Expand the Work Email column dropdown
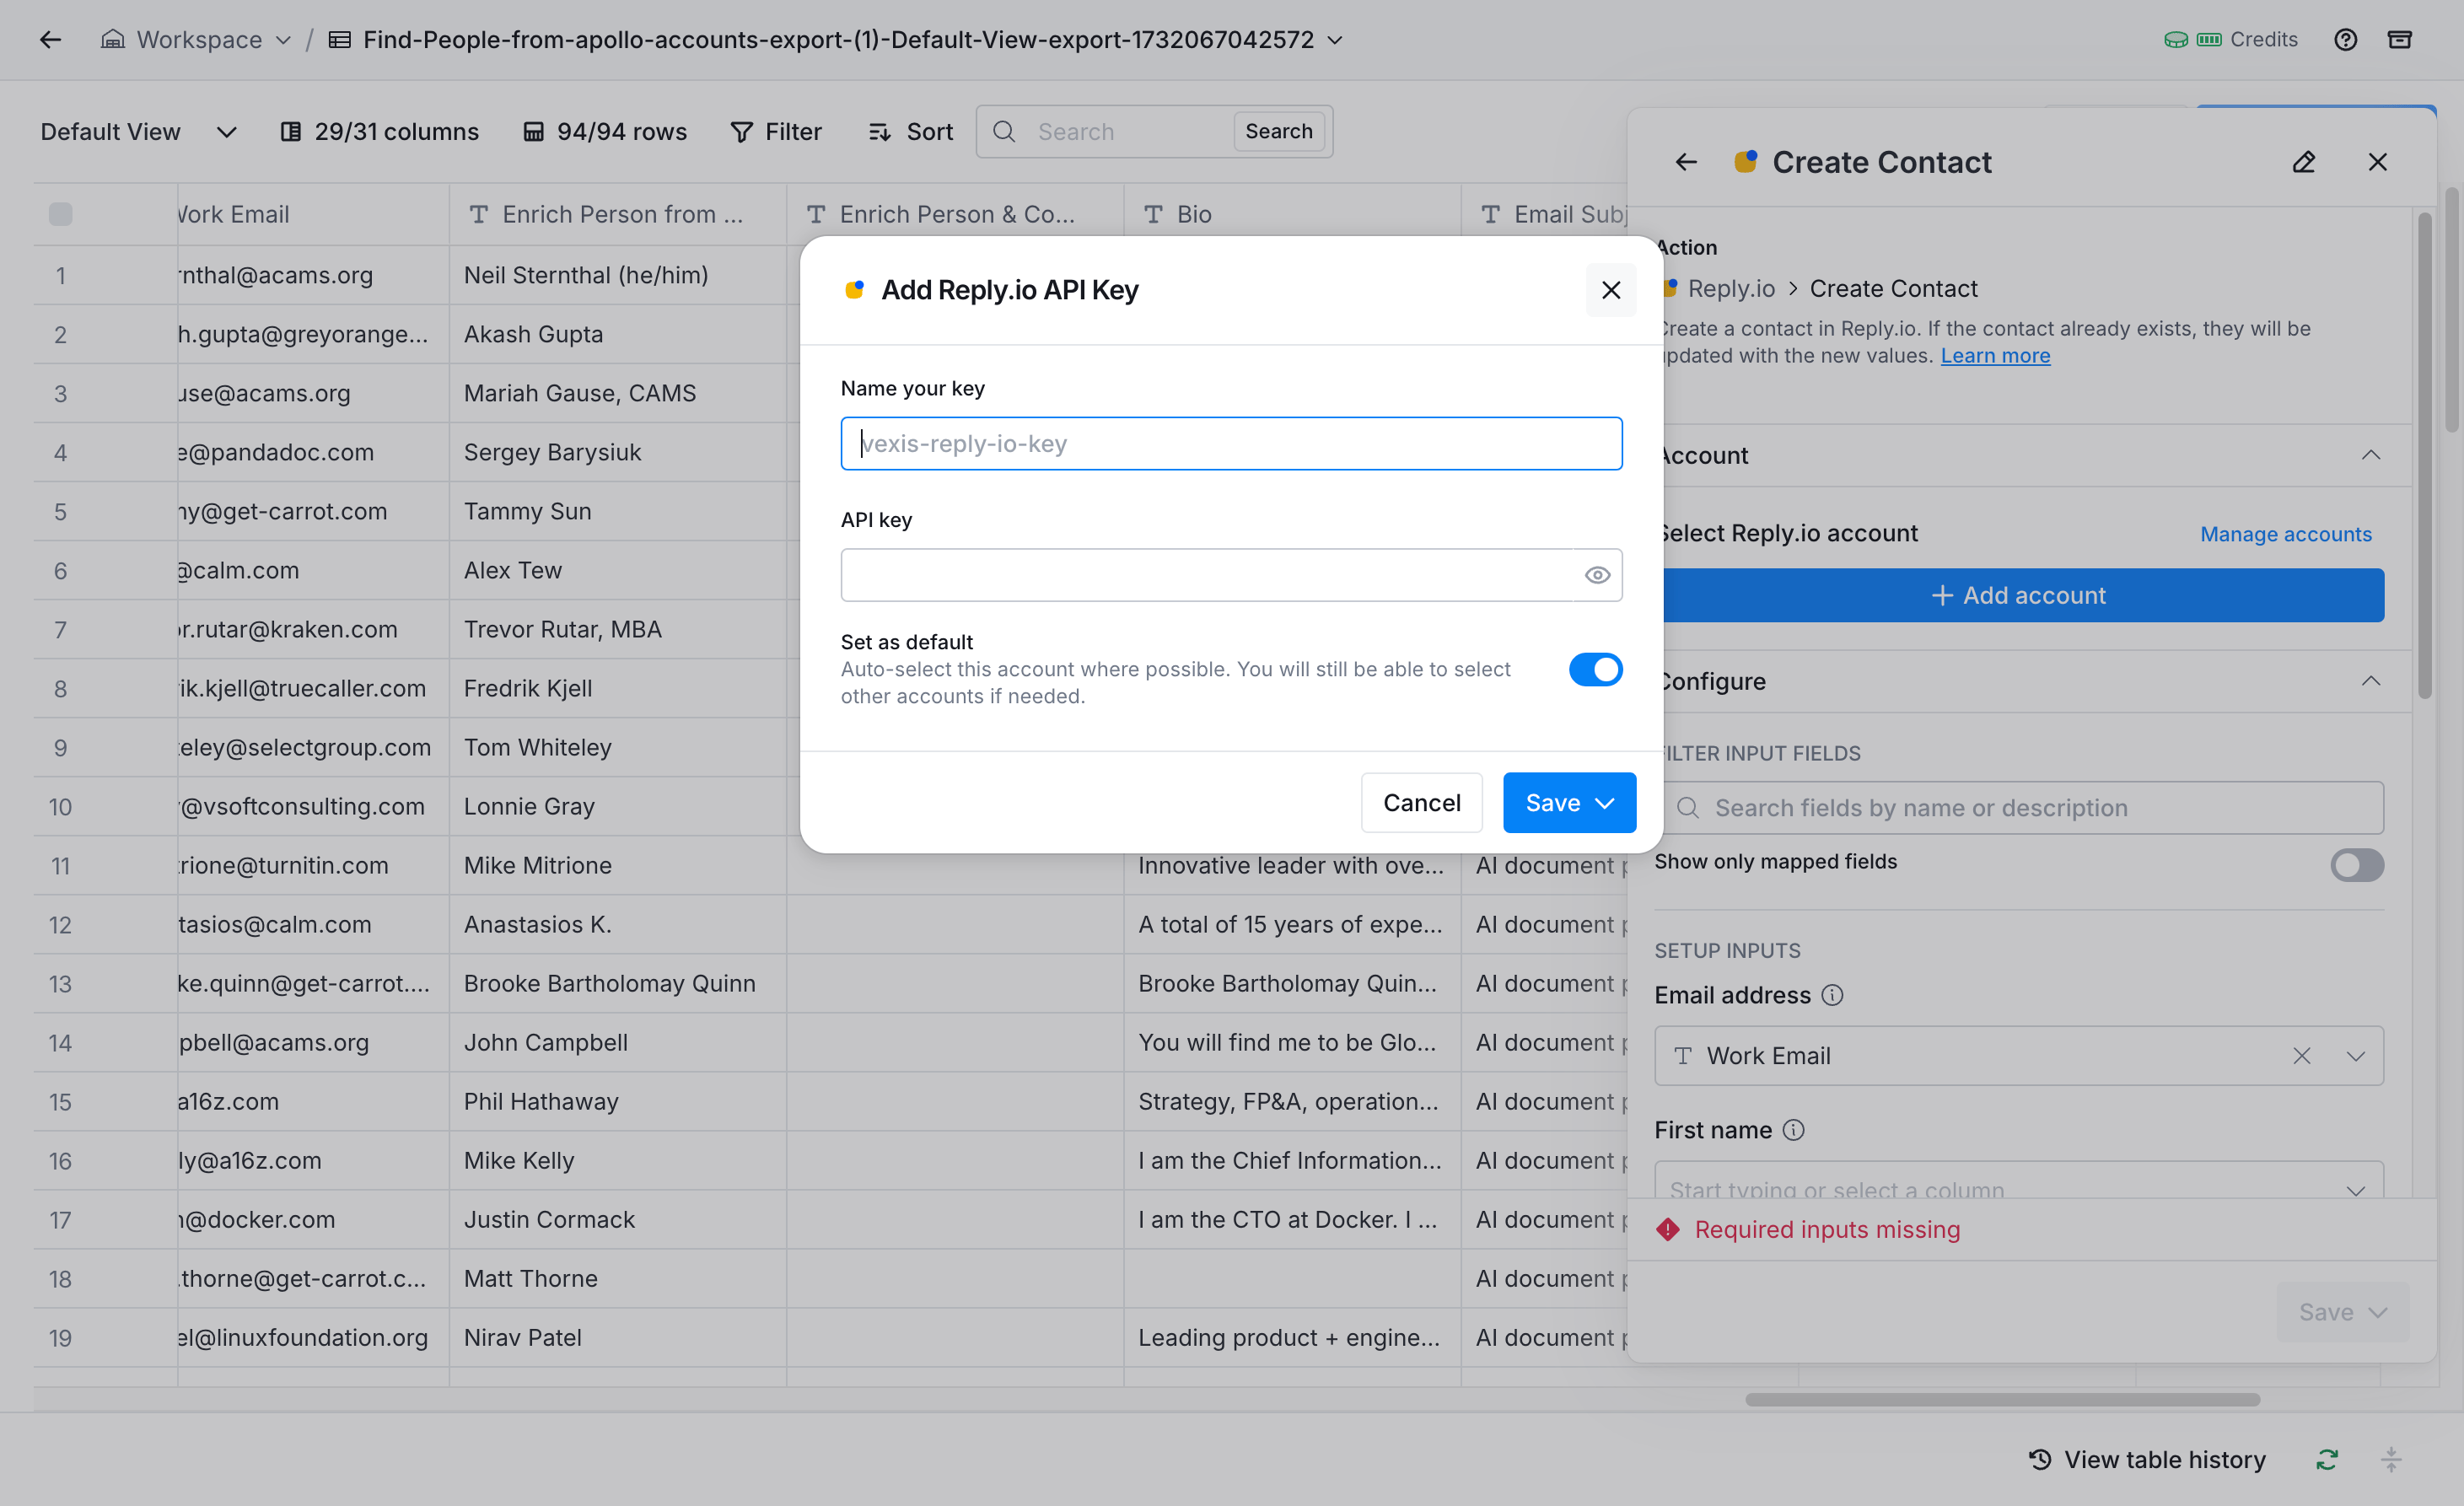 click(2355, 1056)
